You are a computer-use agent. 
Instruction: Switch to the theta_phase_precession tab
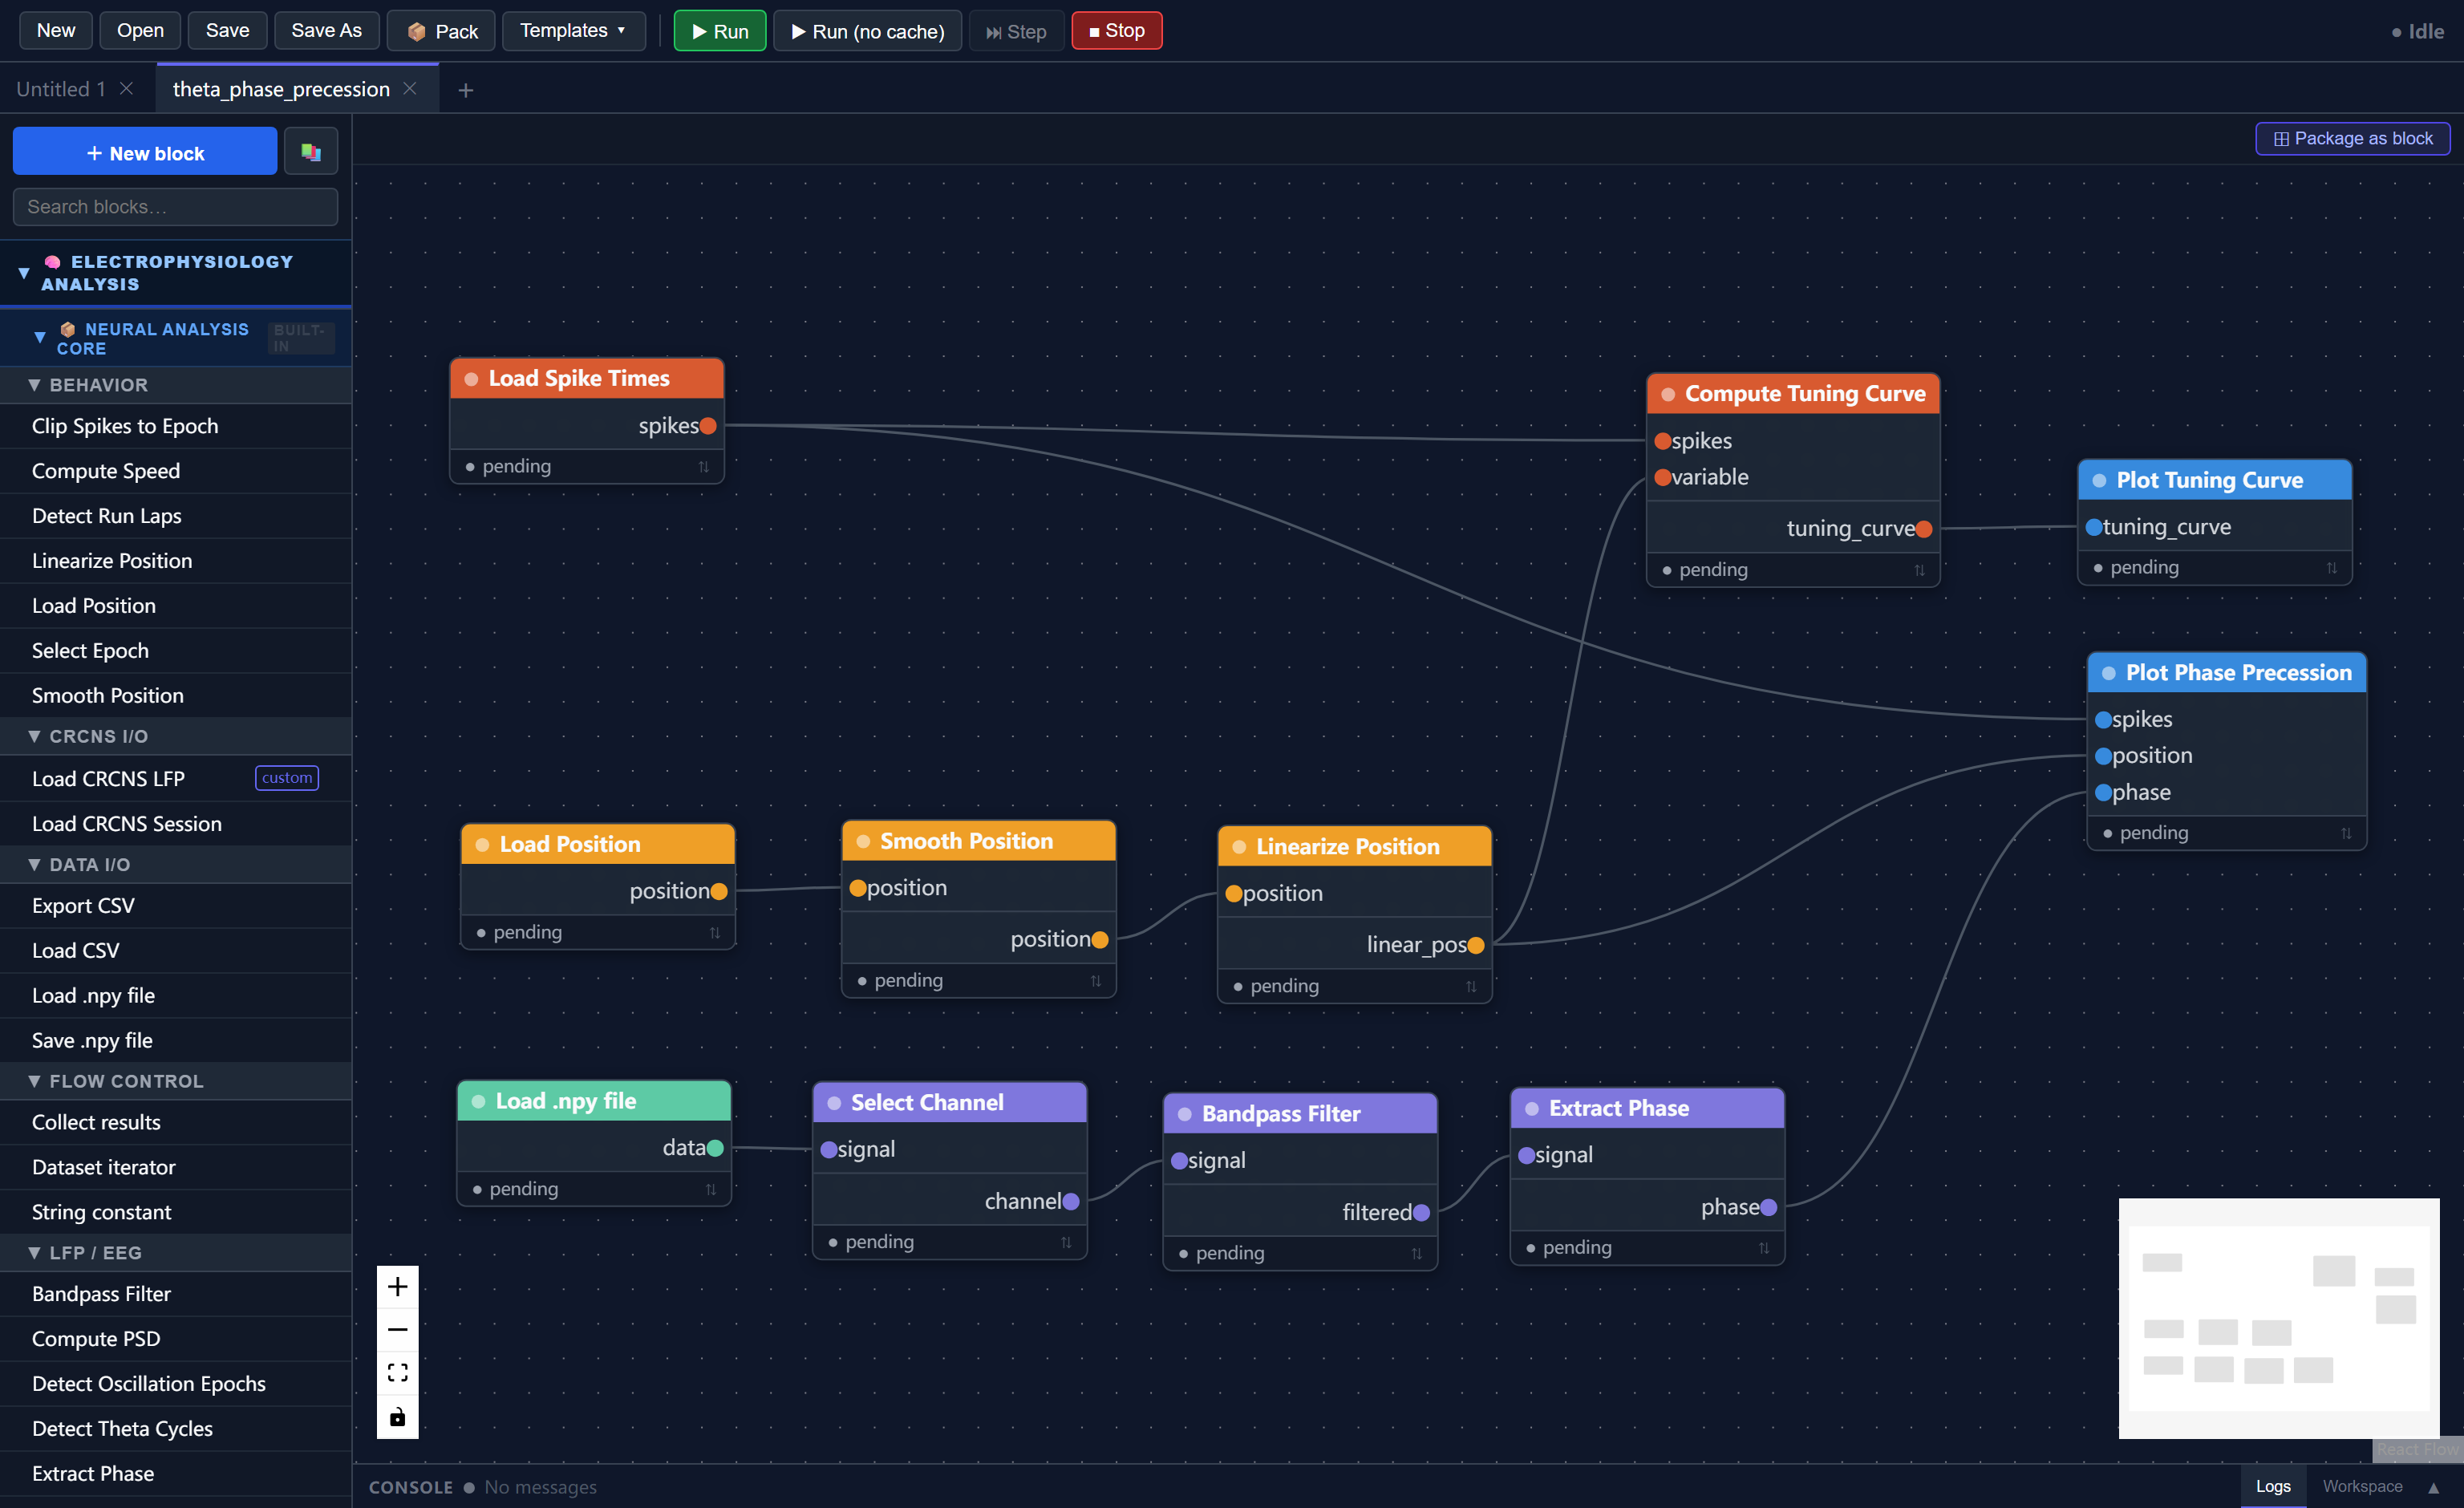pos(281,89)
